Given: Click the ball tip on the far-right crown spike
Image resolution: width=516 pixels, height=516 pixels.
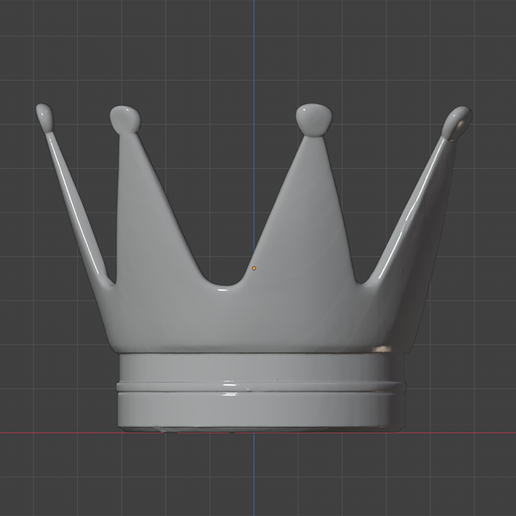Looking at the screenshot, I should [457, 122].
